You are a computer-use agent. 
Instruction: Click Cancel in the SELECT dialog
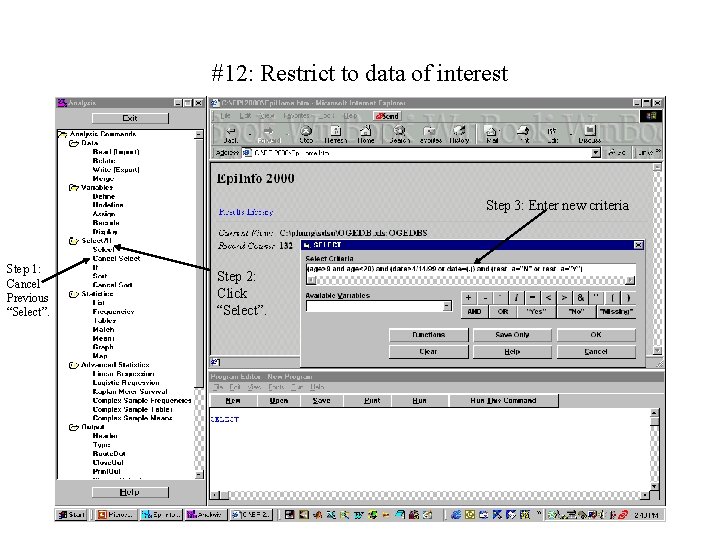[596, 352]
